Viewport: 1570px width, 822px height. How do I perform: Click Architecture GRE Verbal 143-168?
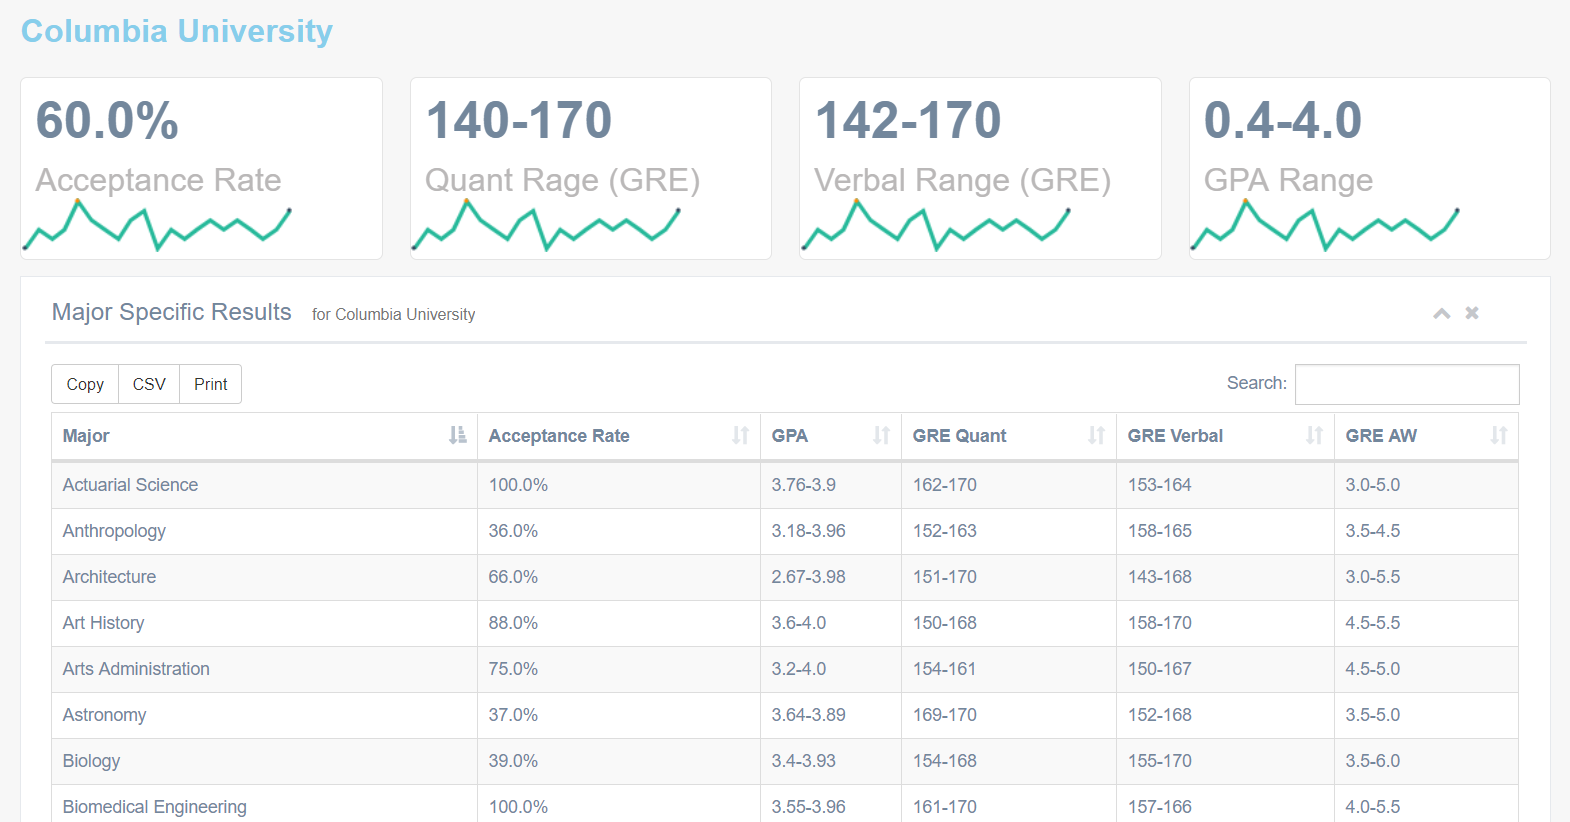pos(1159,577)
